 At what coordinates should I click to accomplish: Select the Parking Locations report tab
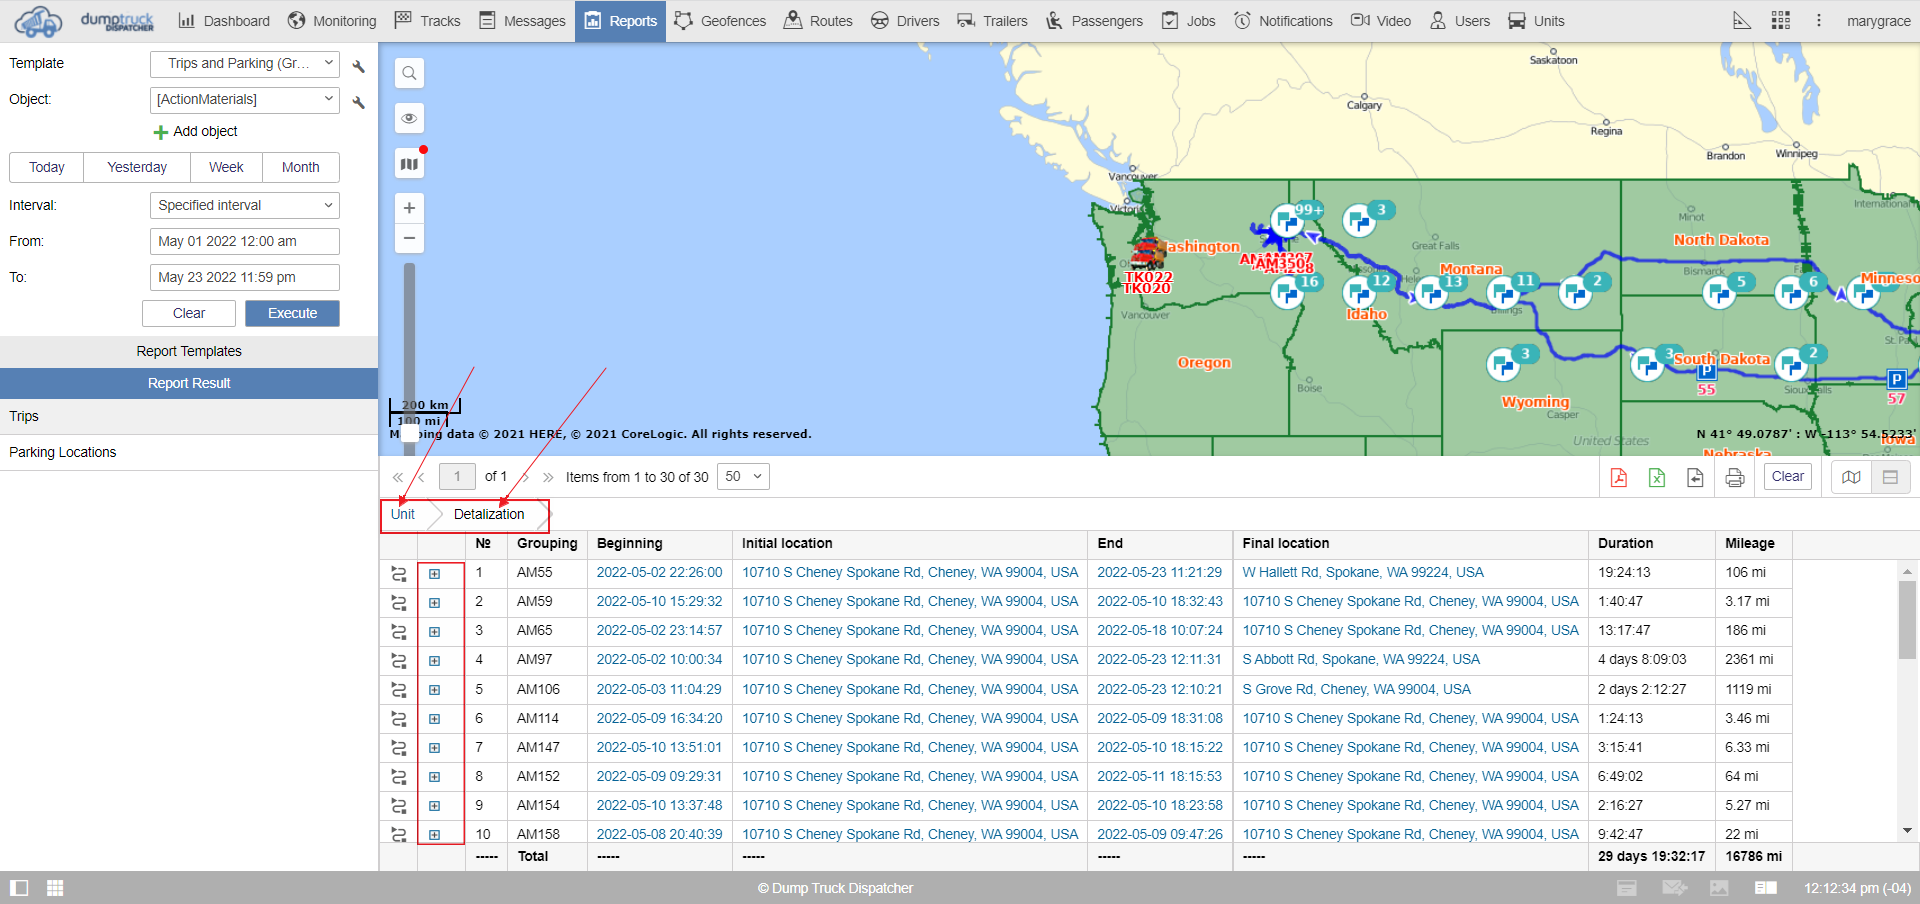(63, 452)
